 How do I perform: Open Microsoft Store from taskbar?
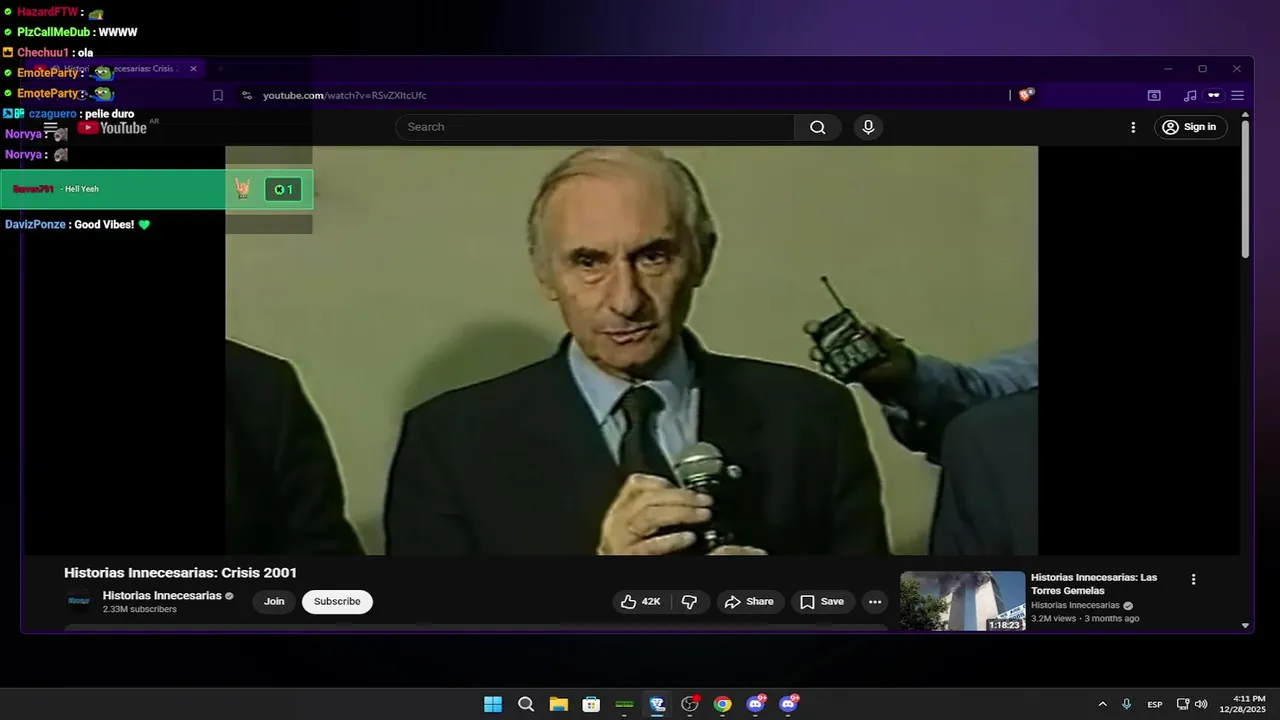pyautogui.click(x=591, y=704)
